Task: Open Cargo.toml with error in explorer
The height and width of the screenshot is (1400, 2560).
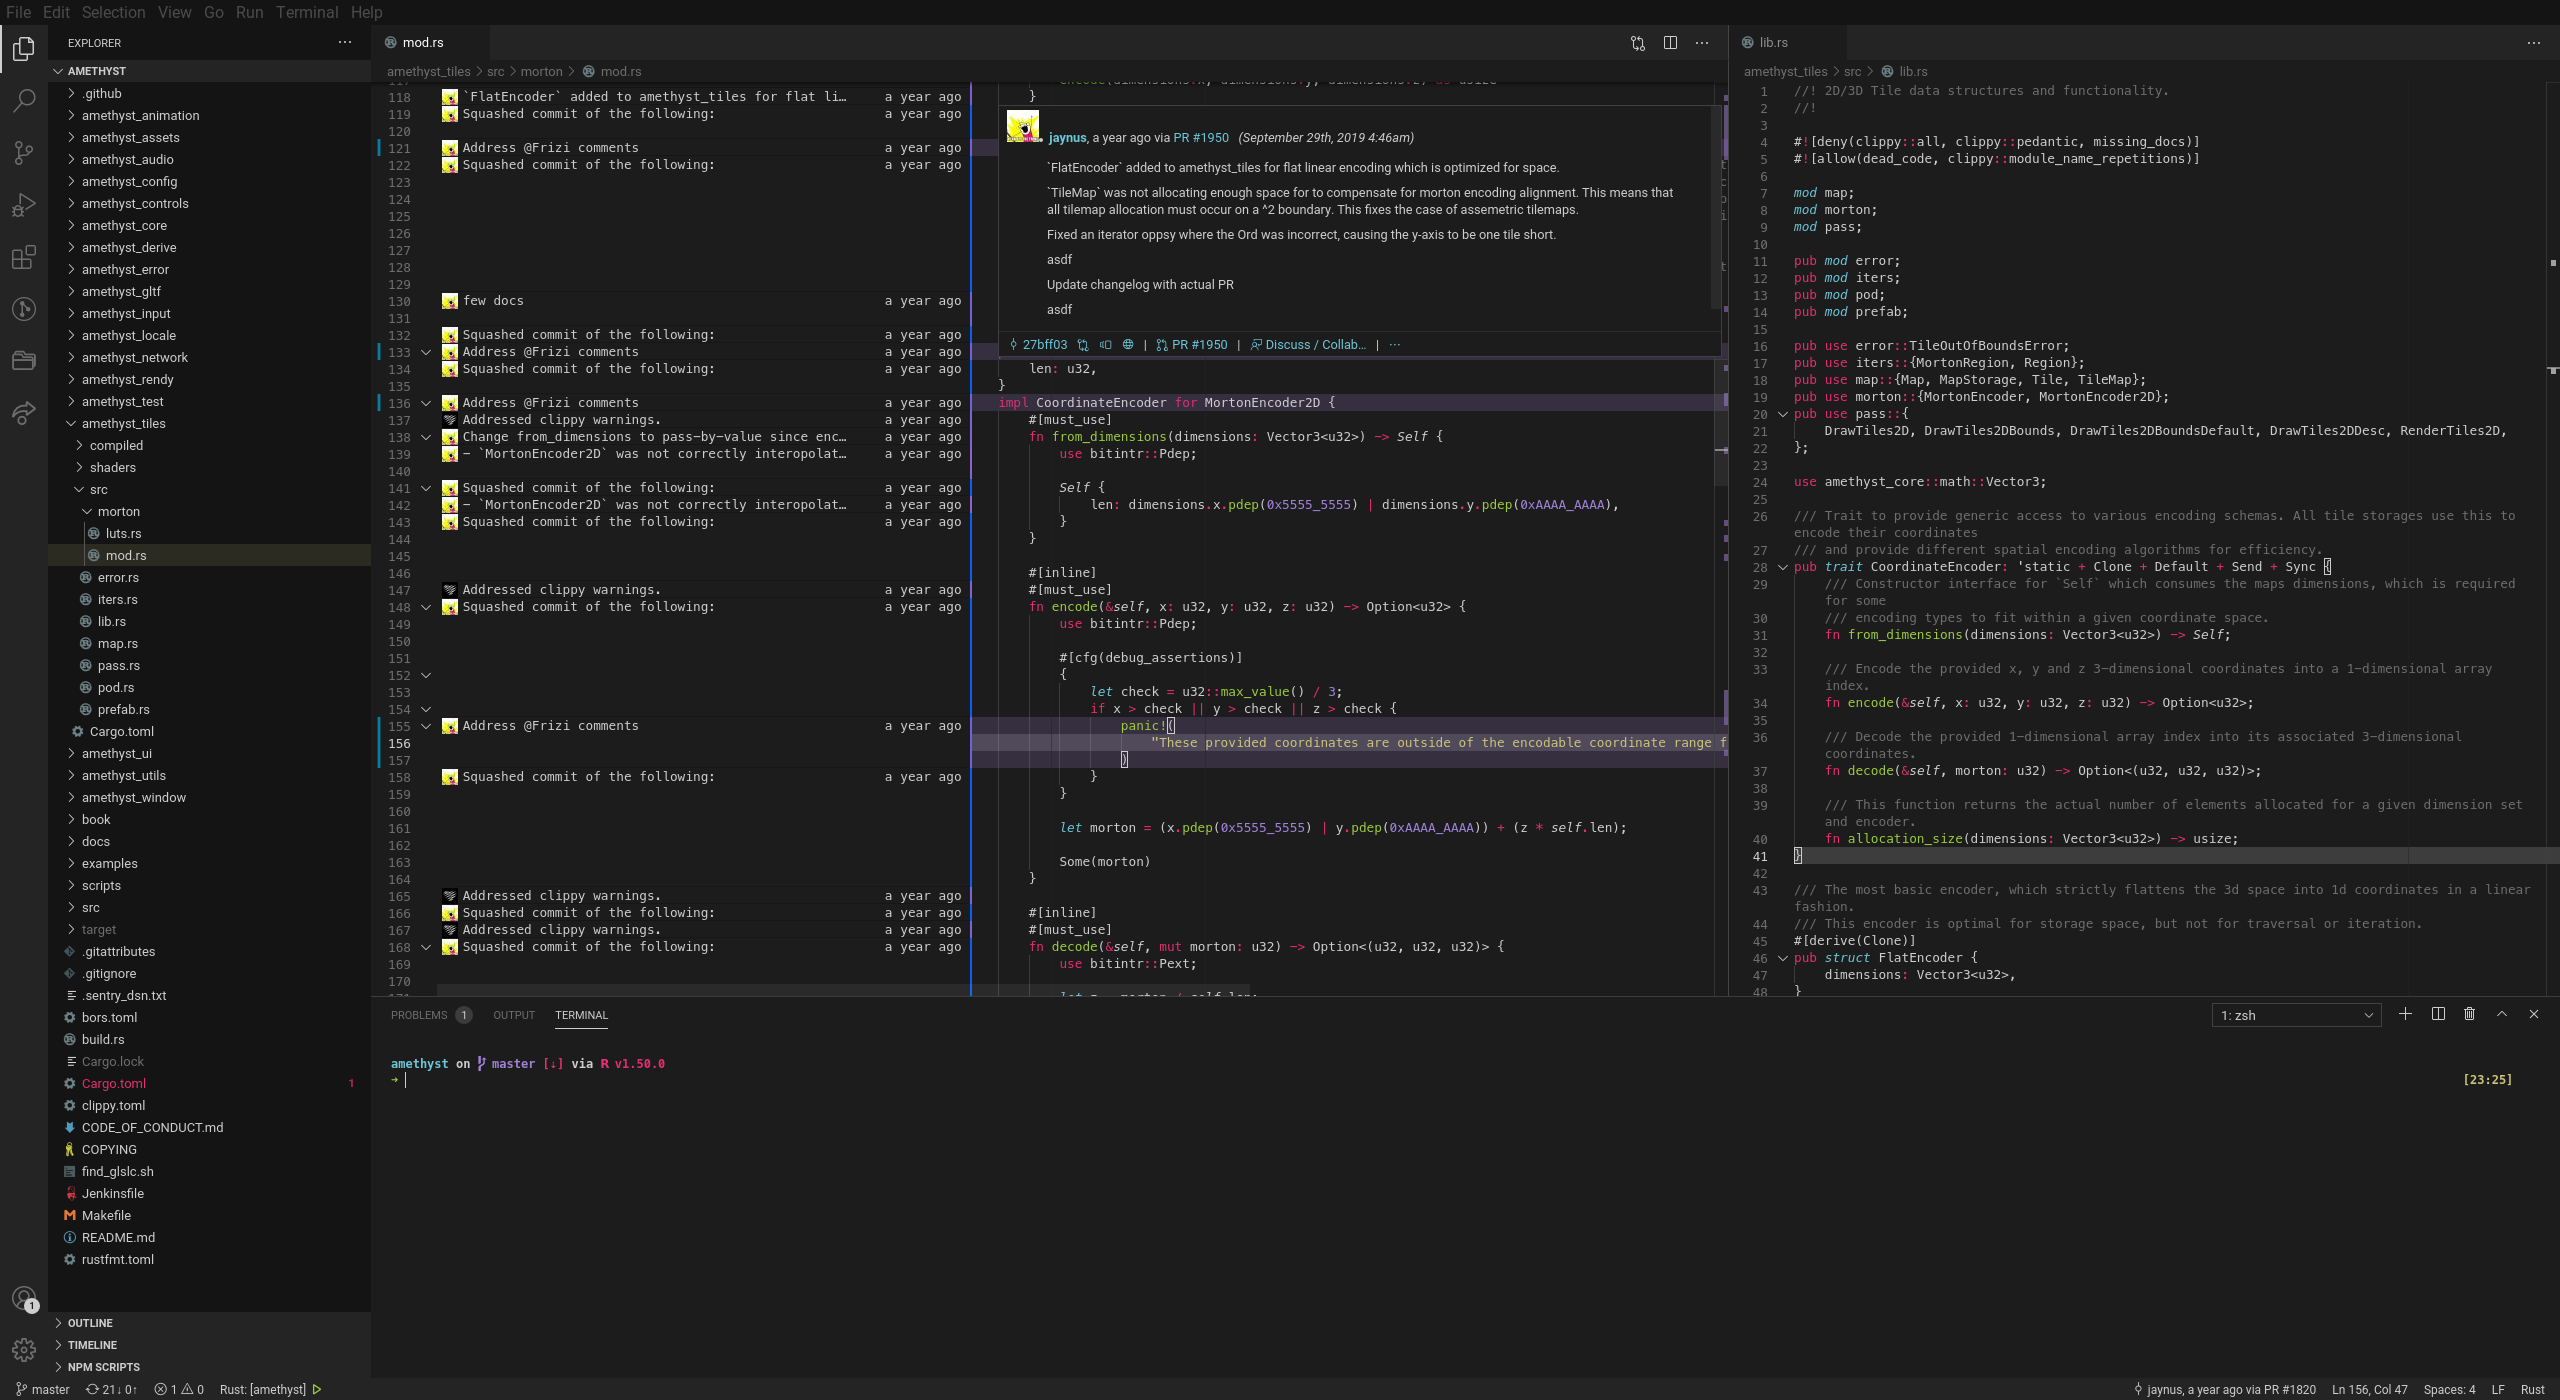Action: tap(114, 1083)
